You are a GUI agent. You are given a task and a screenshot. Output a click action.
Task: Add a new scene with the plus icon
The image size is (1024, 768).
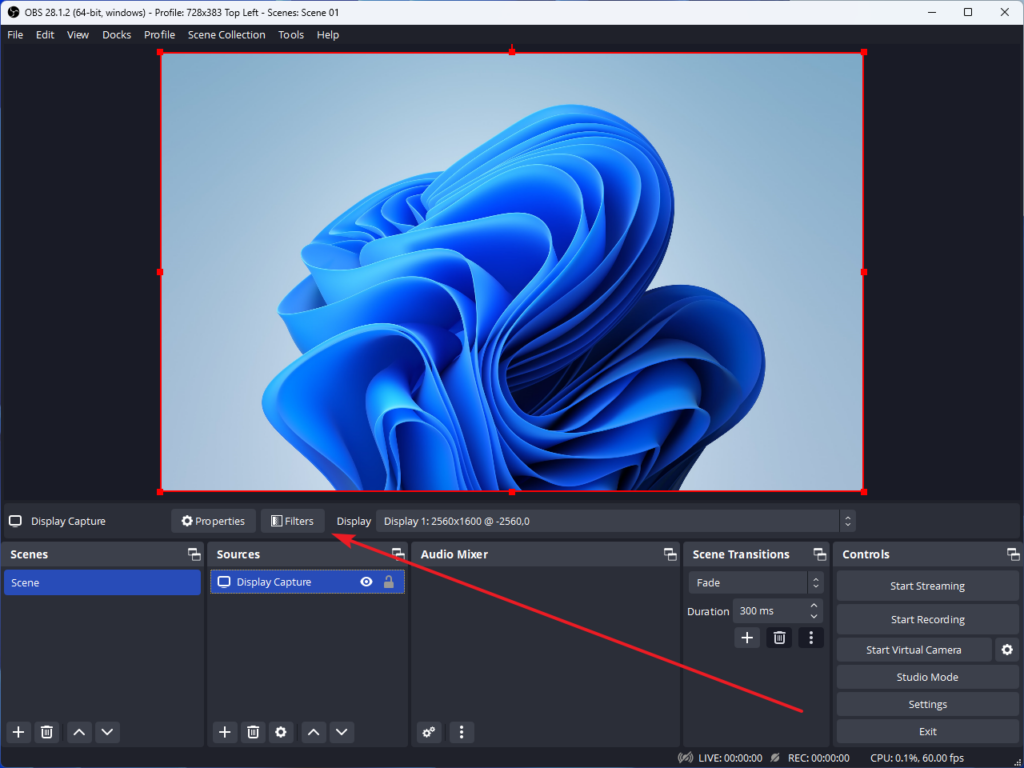(x=17, y=732)
